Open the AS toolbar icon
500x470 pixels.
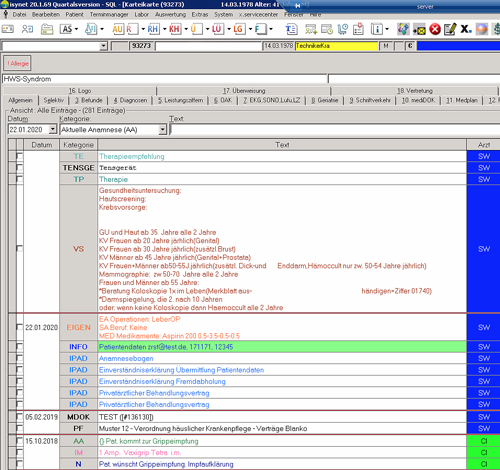click(x=67, y=29)
